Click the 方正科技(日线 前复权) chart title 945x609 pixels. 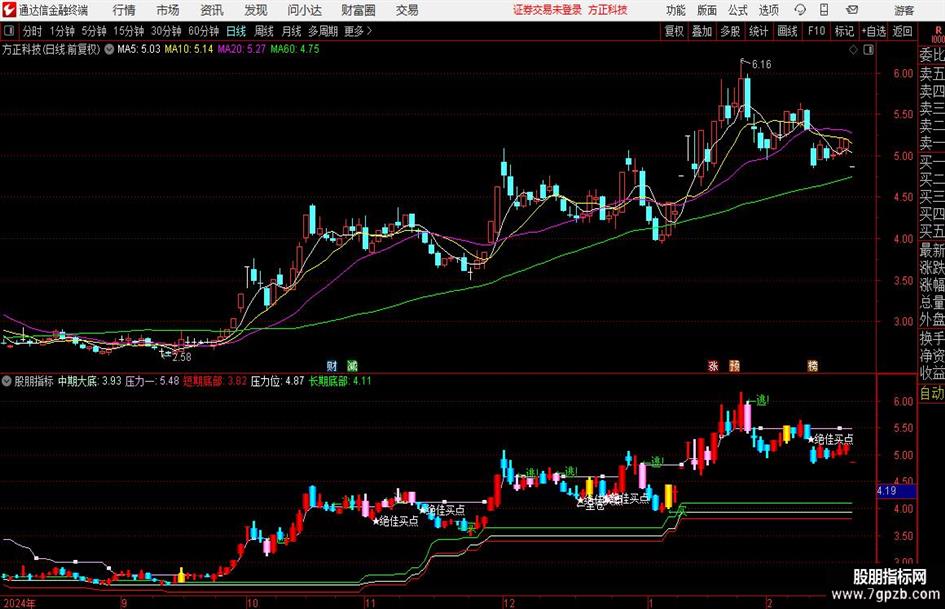51,49
